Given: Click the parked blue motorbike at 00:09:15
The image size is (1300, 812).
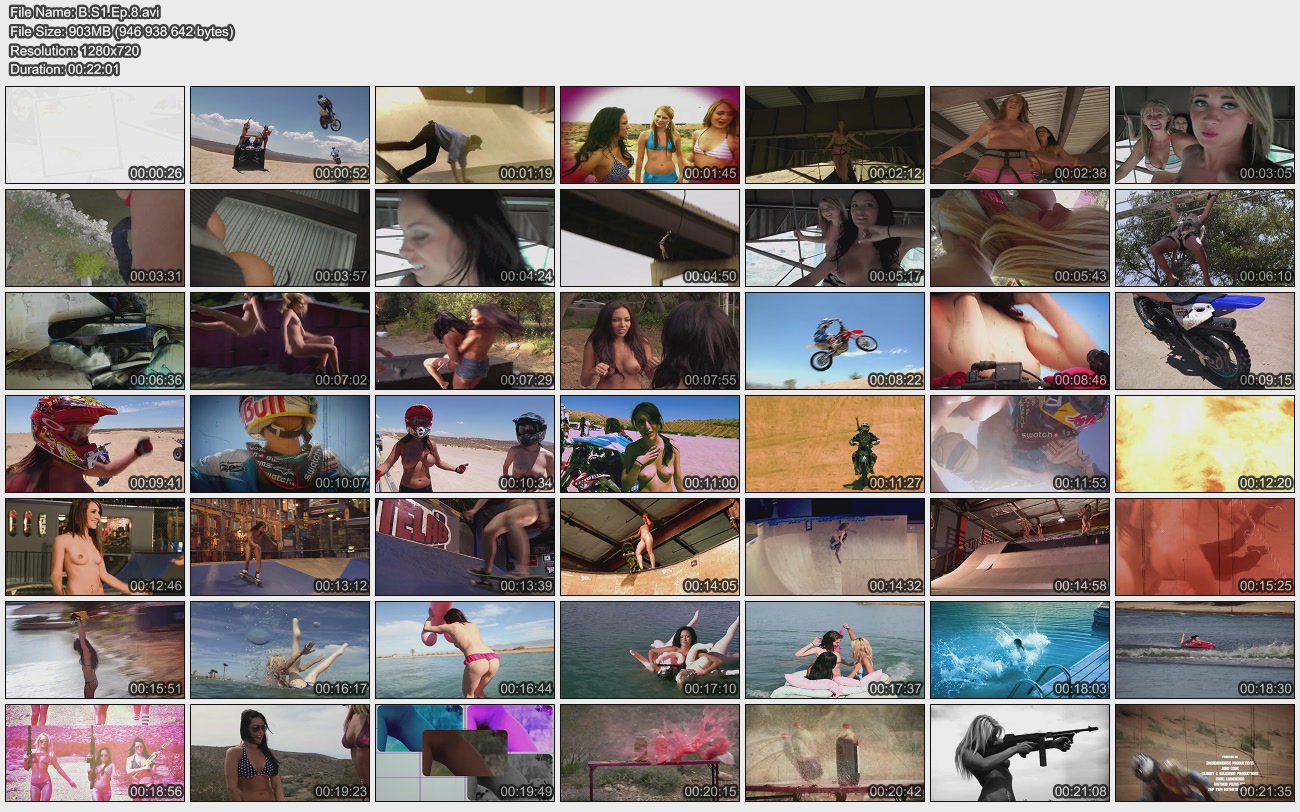Looking at the screenshot, I should click(1205, 340).
